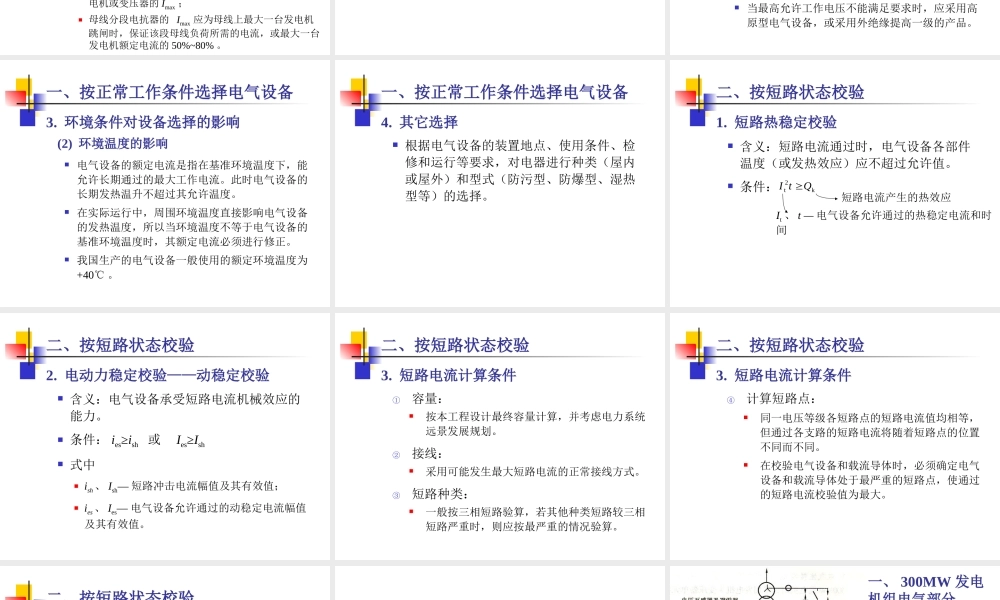Expand the "按正常工作条件选择电气设备" slide
Image resolution: width=1000 pixels, height=600 pixels.
pyautogui.click(x=165, y=92)
